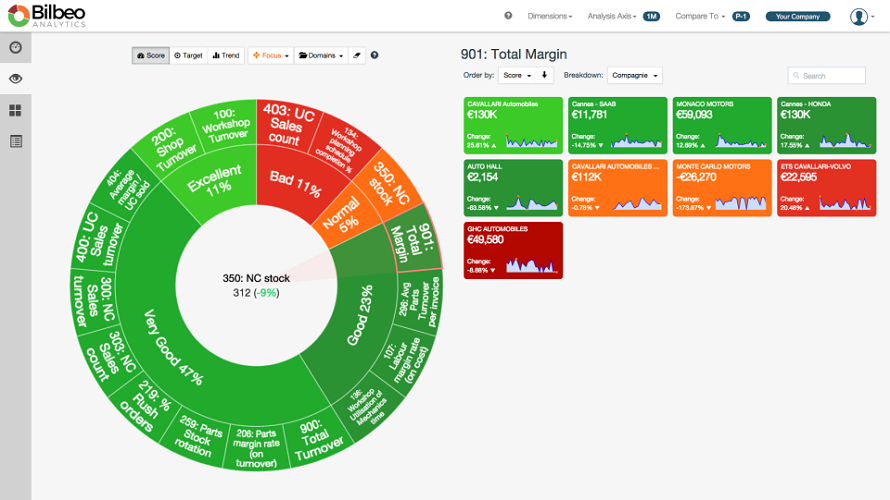Click the Your Company button
The height and width of the screenshot is (500, 890).
pyautogui.click(x=797, y=16)
